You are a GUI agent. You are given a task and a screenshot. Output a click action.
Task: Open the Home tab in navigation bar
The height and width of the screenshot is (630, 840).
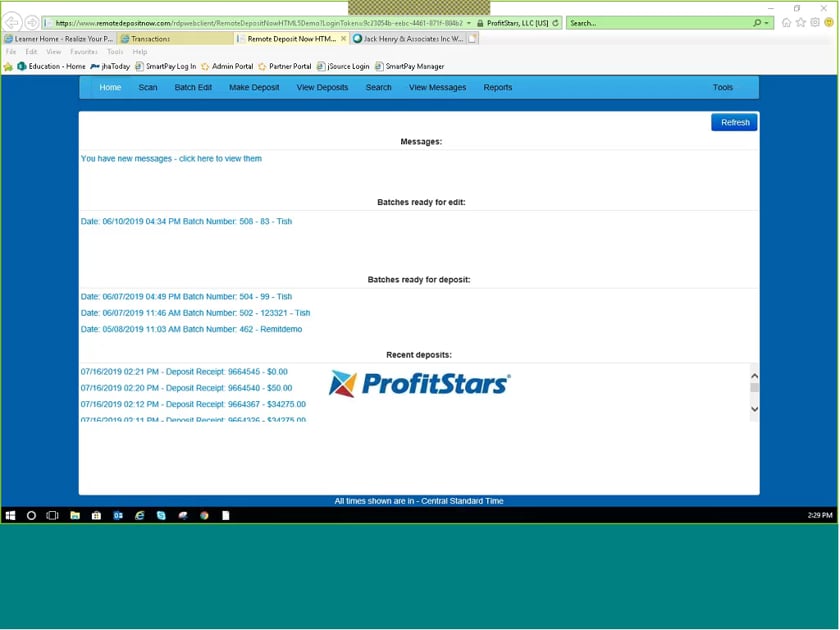point(110,87)
